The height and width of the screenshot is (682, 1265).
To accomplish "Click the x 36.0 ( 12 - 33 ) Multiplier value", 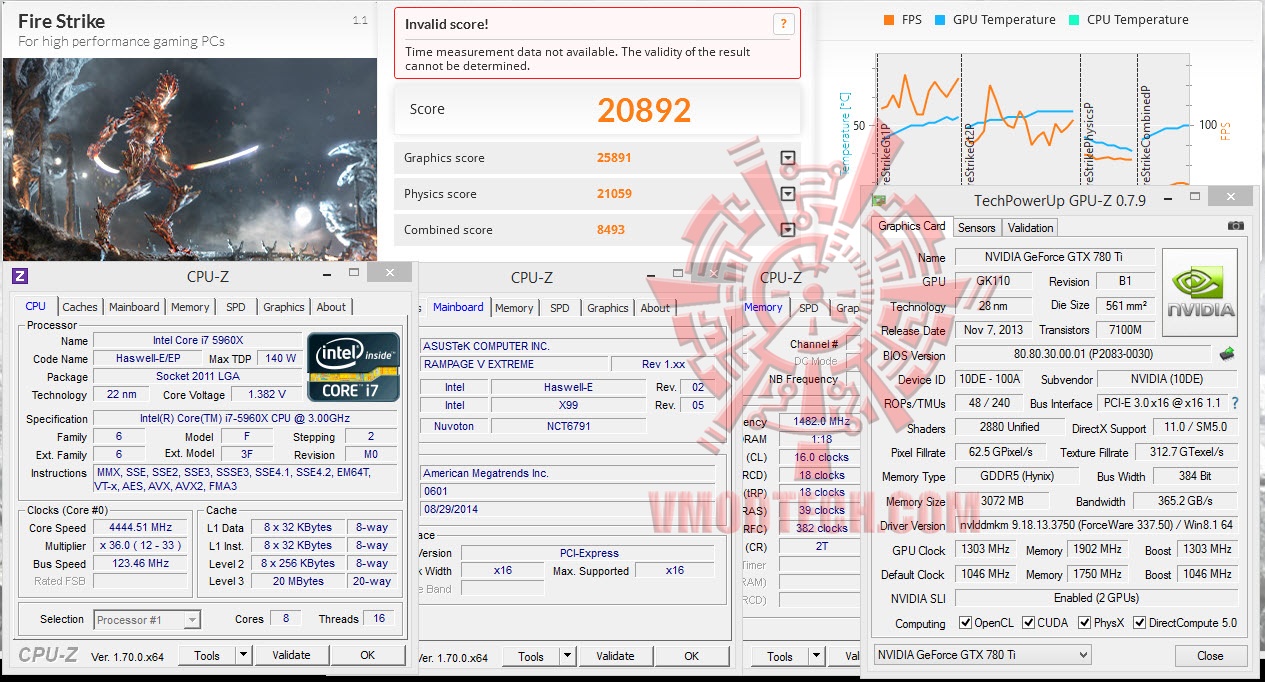I will point(142,546).
